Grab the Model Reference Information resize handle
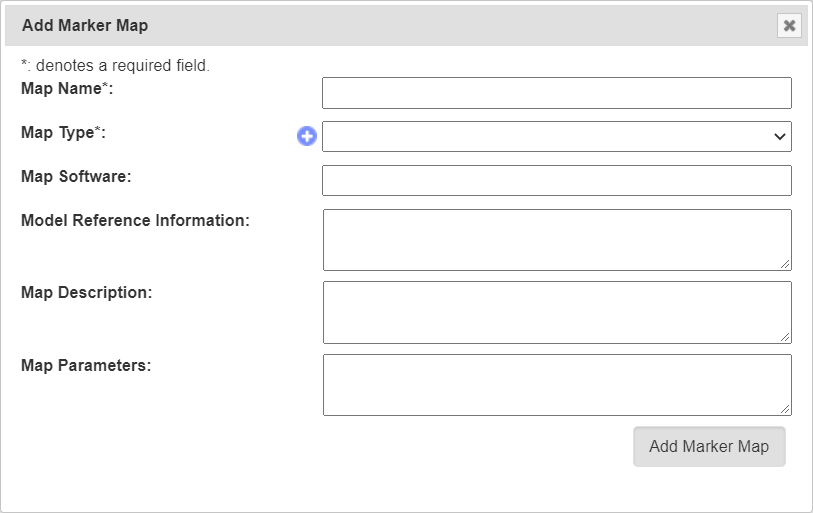Image resolution: width=813 pixels, height=513 pixels. (785, 264)
